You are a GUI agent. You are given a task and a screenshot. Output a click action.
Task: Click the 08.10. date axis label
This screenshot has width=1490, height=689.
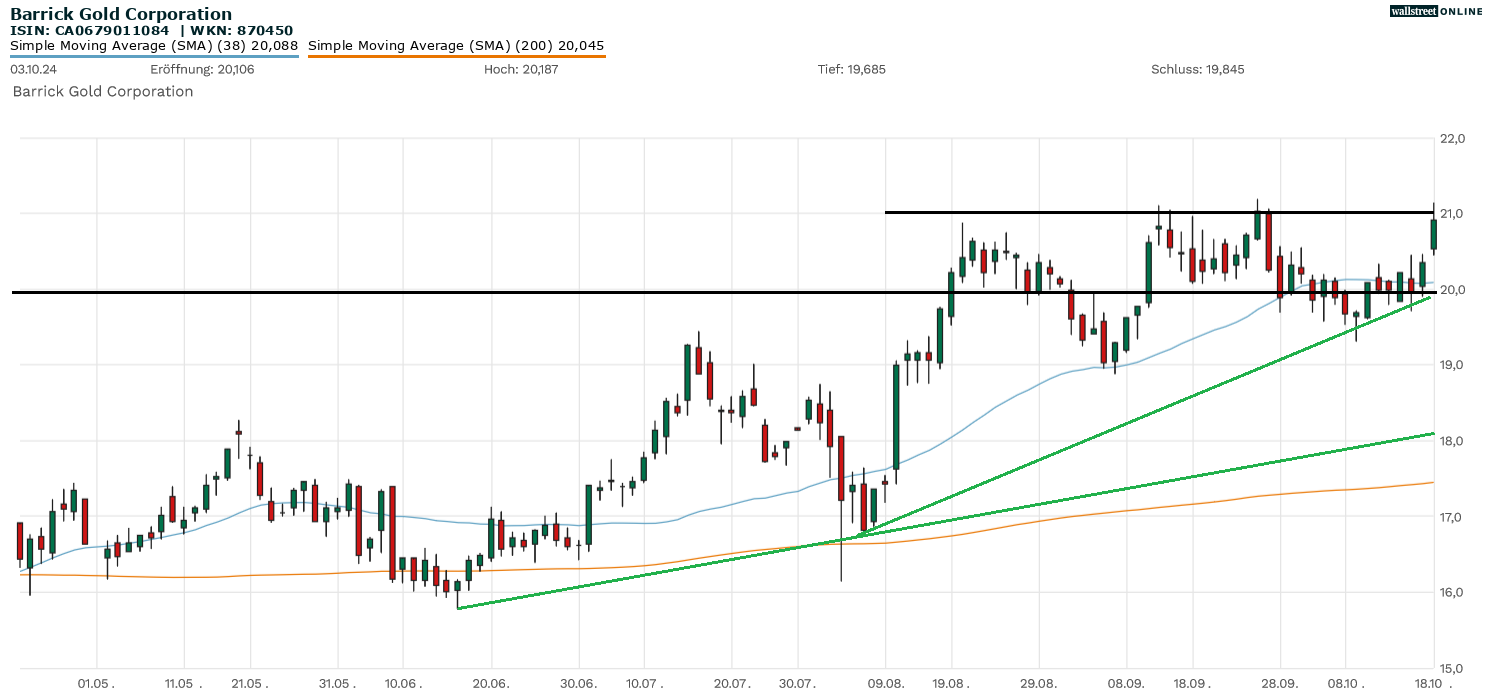1345,682
